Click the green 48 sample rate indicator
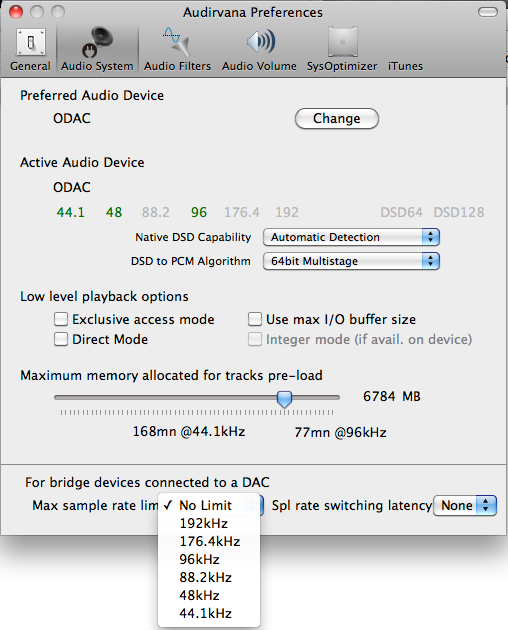508x630 pixels. [114, 212]
